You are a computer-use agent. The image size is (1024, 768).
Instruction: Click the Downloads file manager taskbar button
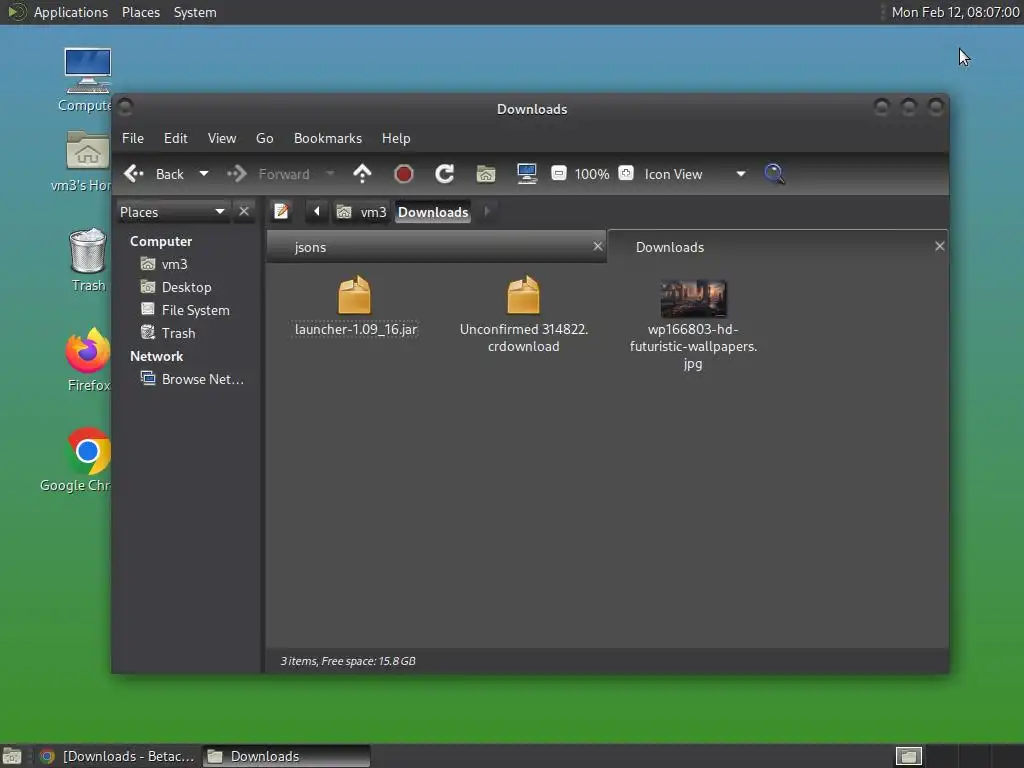(286, 756)
